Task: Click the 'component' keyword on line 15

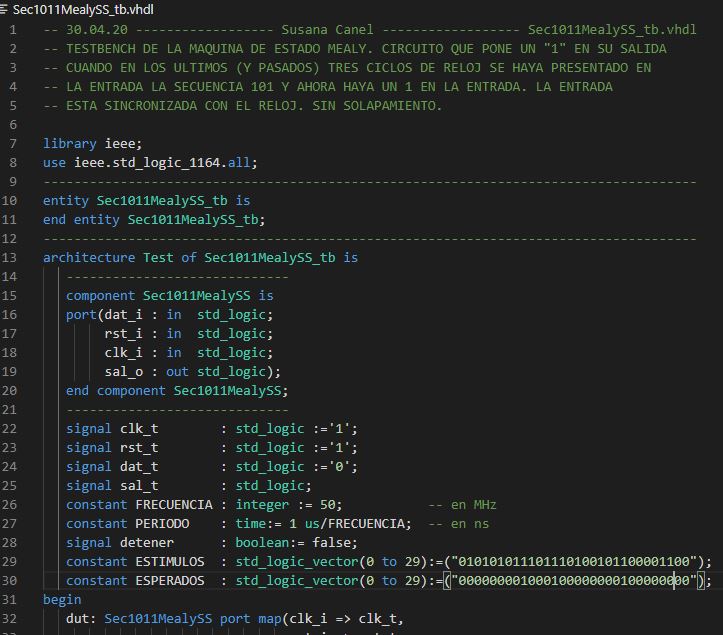Action: (100, 296)
